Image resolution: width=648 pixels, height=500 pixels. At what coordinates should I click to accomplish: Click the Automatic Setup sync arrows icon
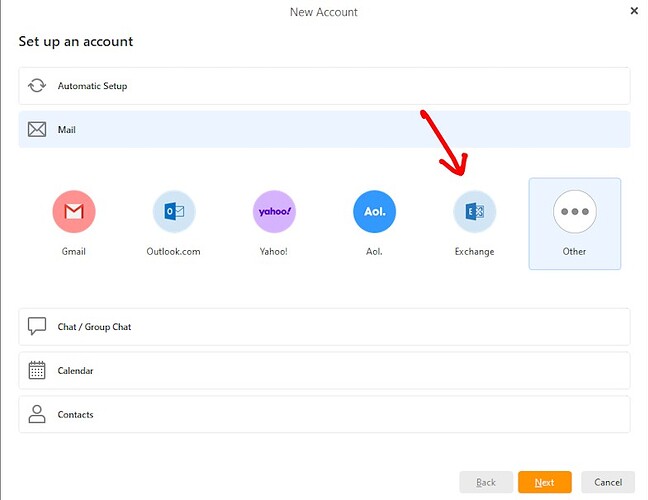[37, 86]
